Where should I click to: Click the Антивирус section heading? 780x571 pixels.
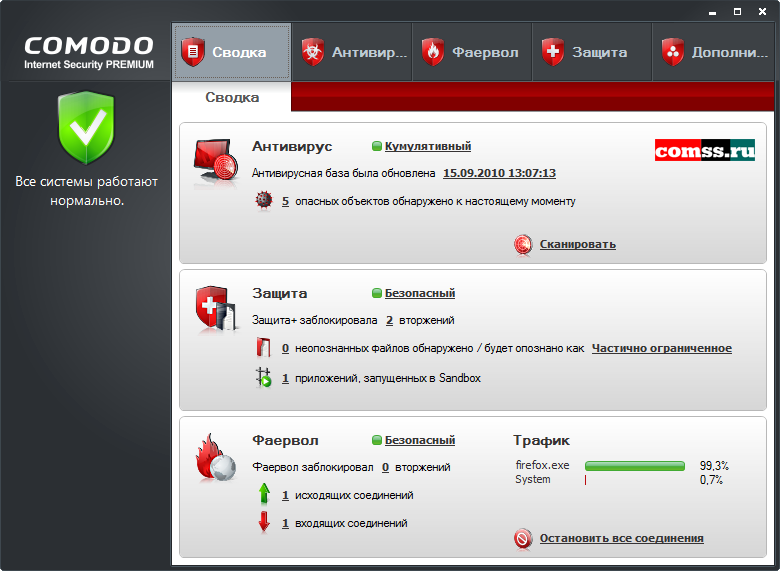(292, 146)
